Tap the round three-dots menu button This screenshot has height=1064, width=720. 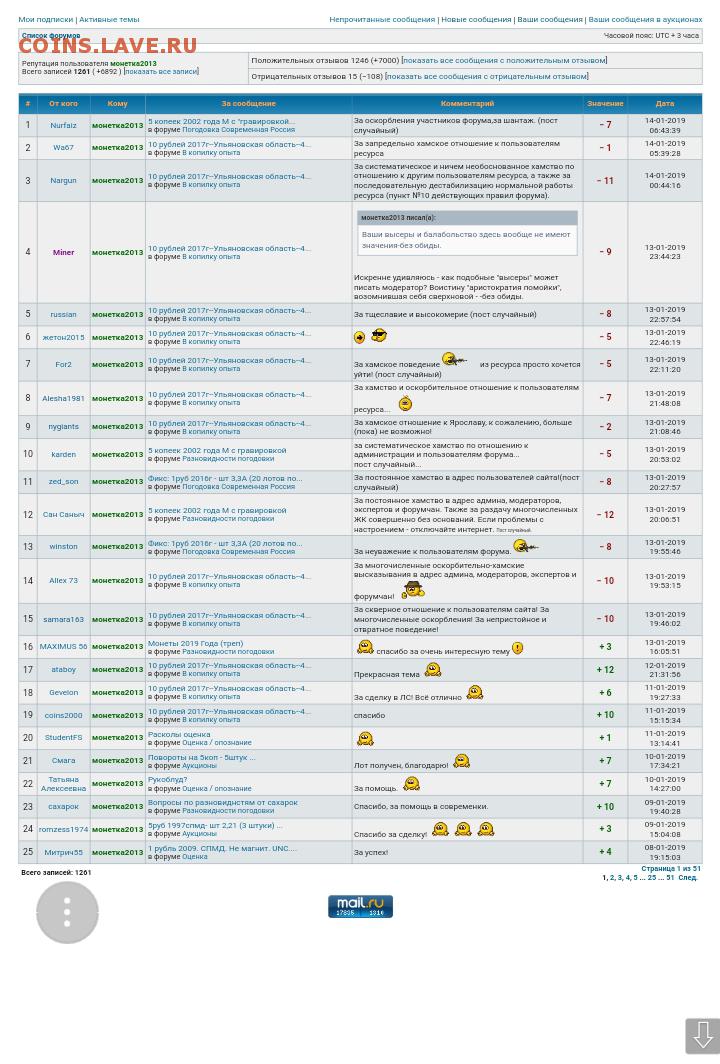coord(67,912)
